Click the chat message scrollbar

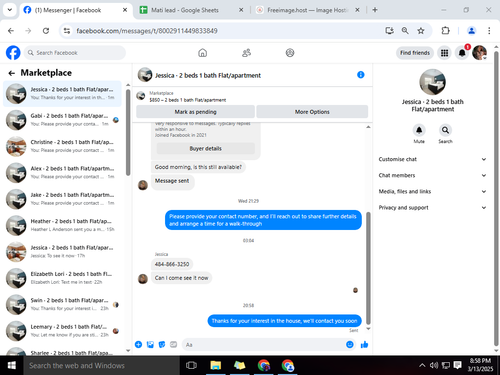[x=368, y=268]
